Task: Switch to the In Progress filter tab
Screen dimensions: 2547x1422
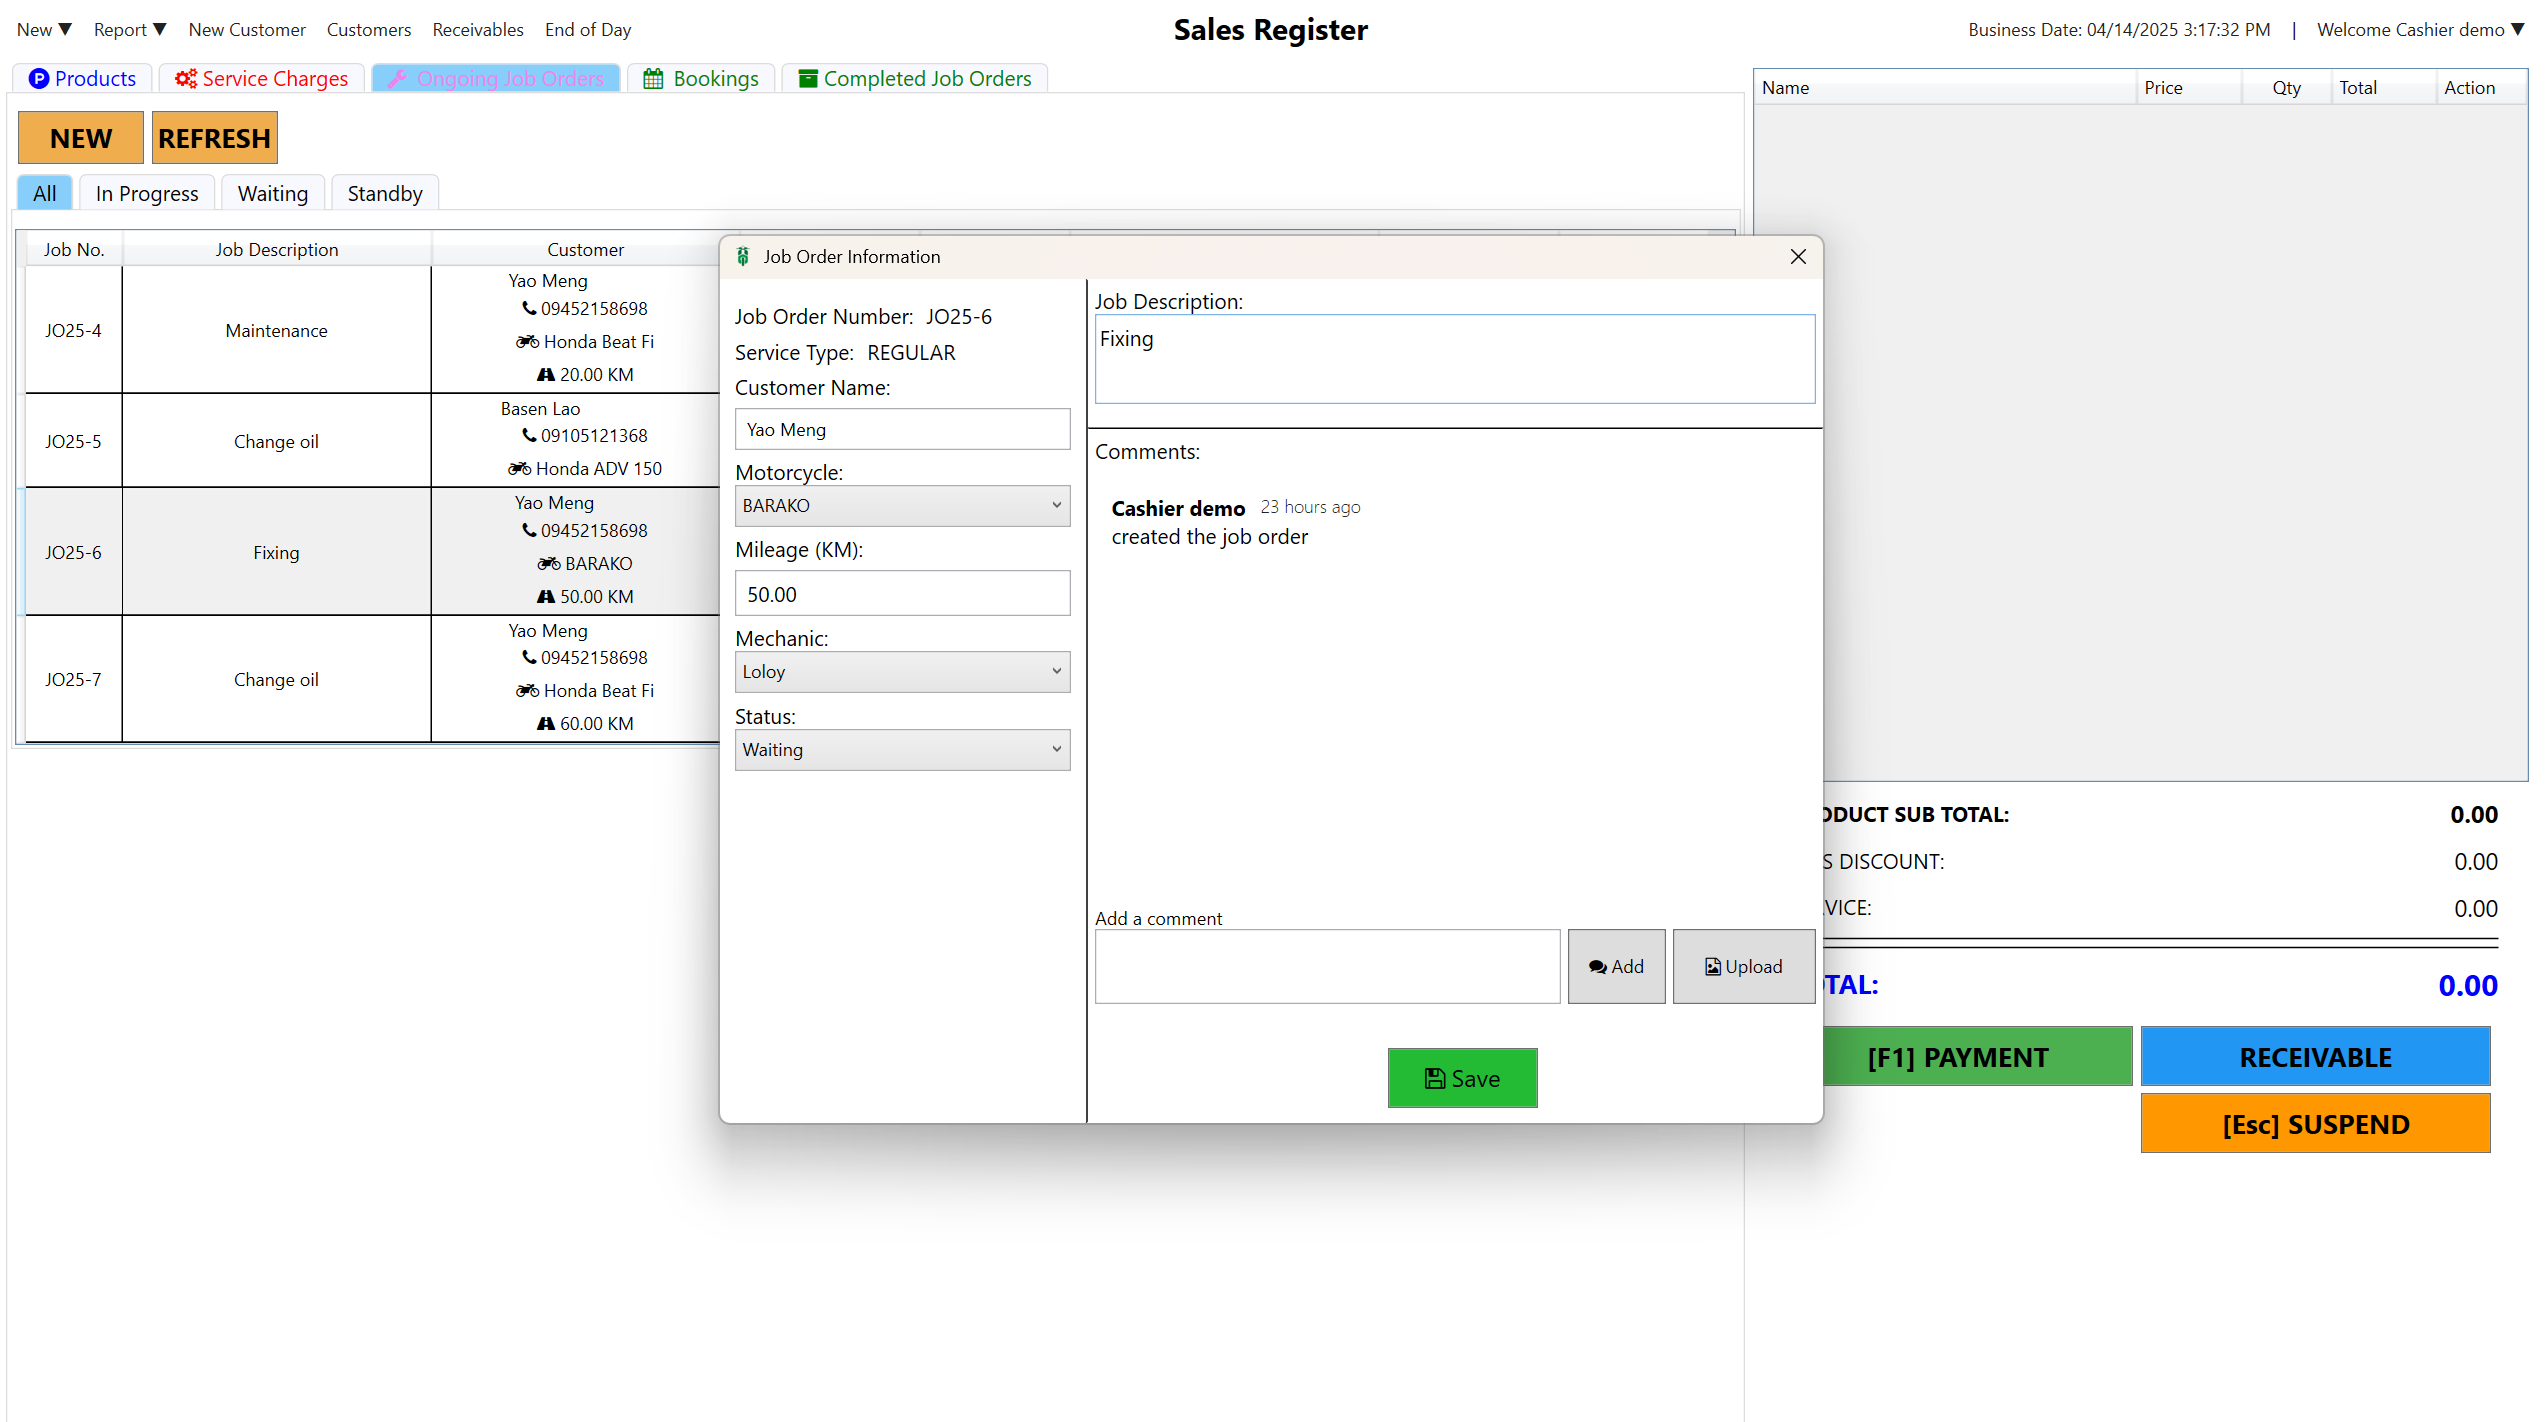Action: click(x=147, y=193)
